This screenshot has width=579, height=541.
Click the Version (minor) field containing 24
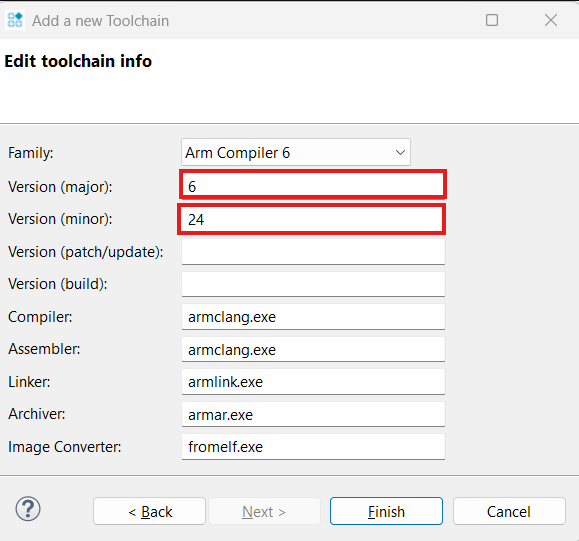click(x=312, y=219)
